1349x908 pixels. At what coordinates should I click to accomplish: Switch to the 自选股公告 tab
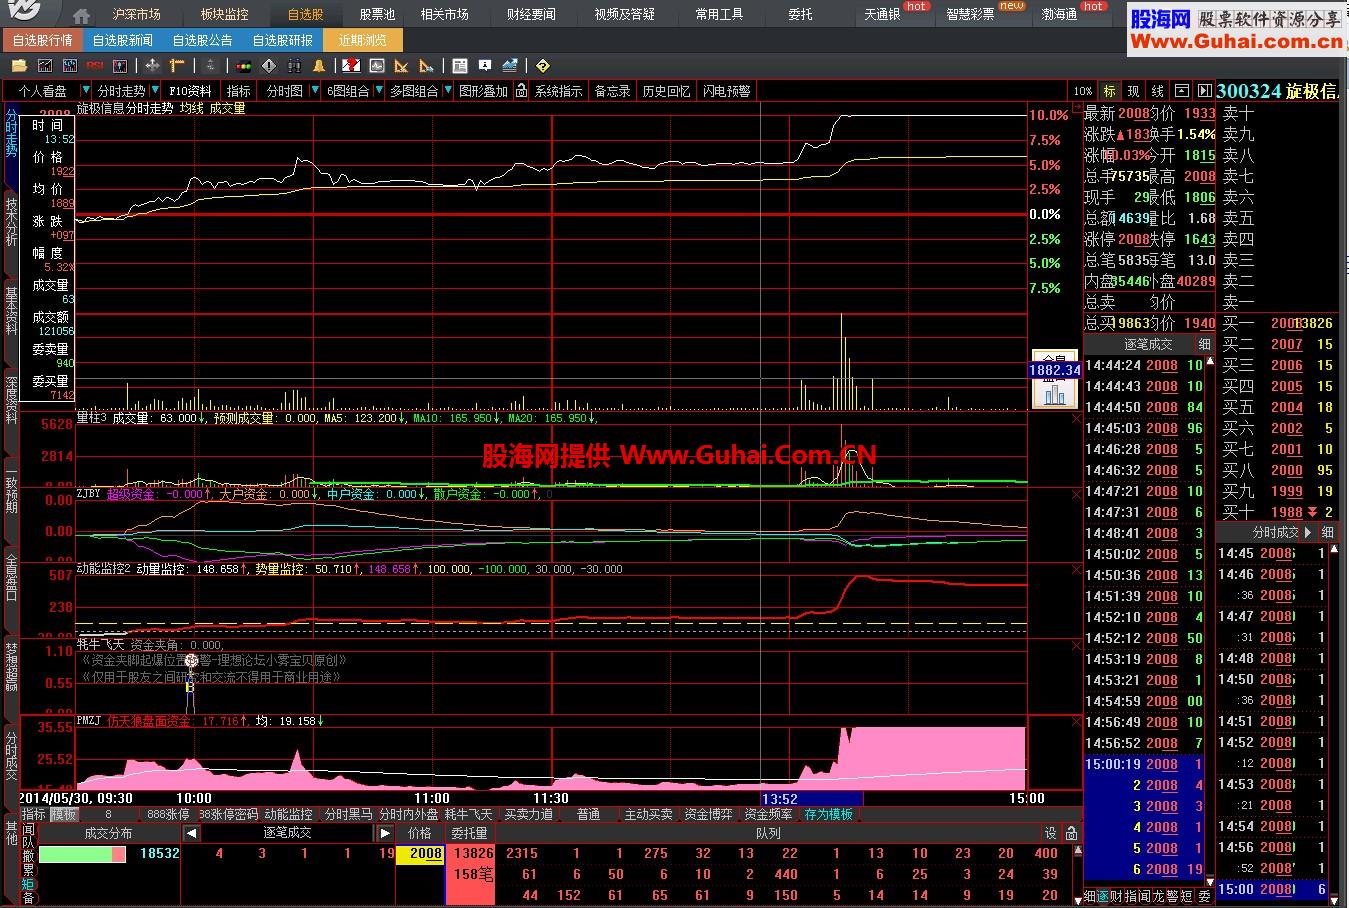[203, 41]
